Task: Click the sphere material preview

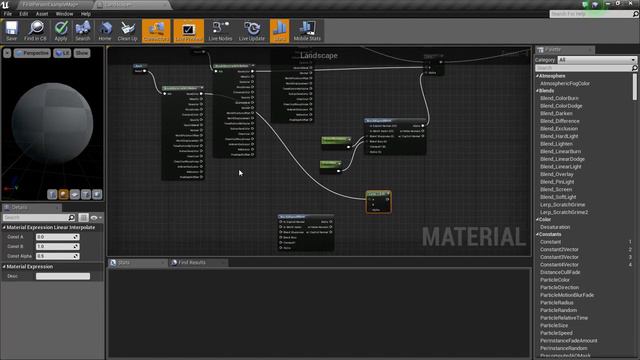Action: tap(52, 123)
